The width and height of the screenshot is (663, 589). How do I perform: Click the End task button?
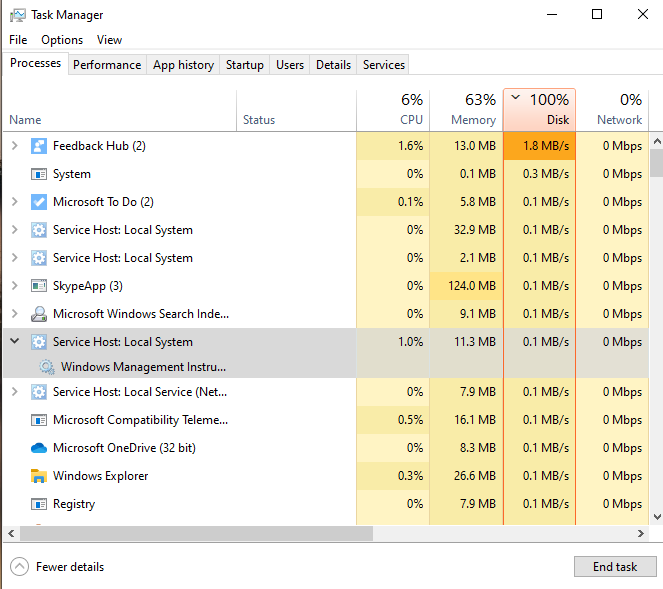coord(615,567)
